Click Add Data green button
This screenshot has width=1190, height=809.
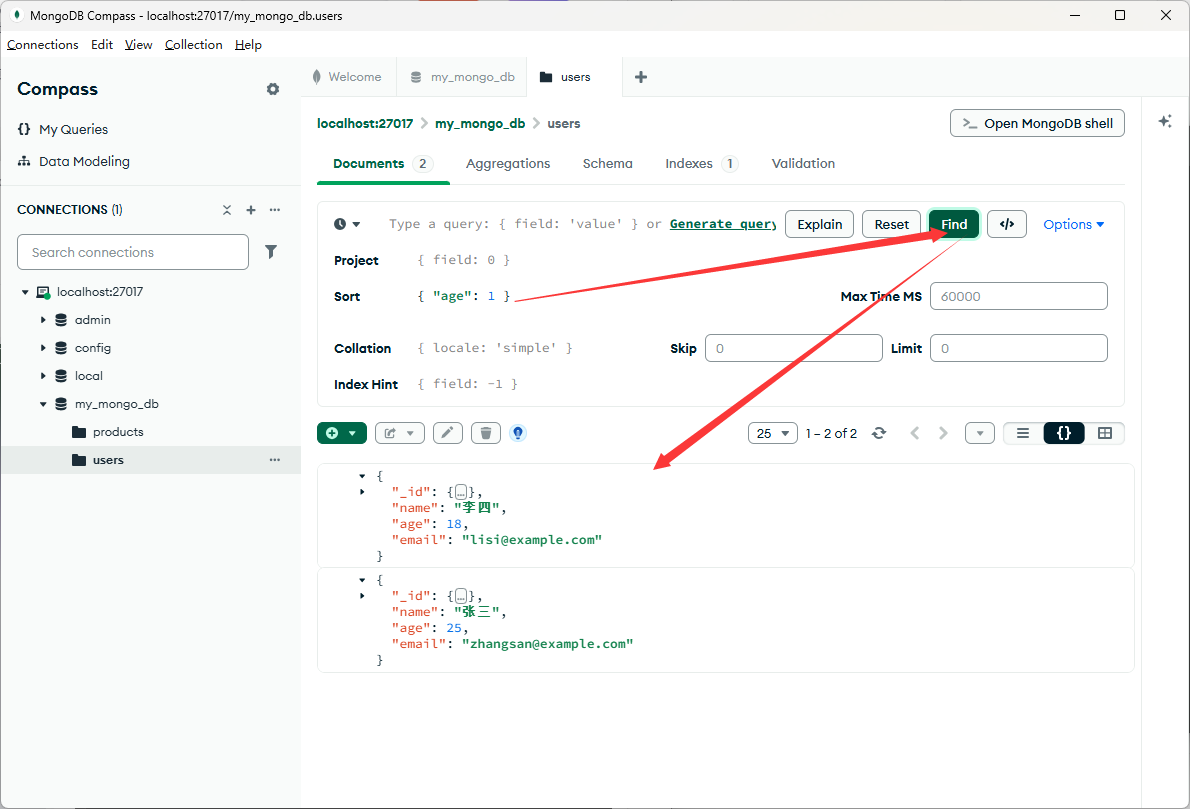[x=342, y=433]
